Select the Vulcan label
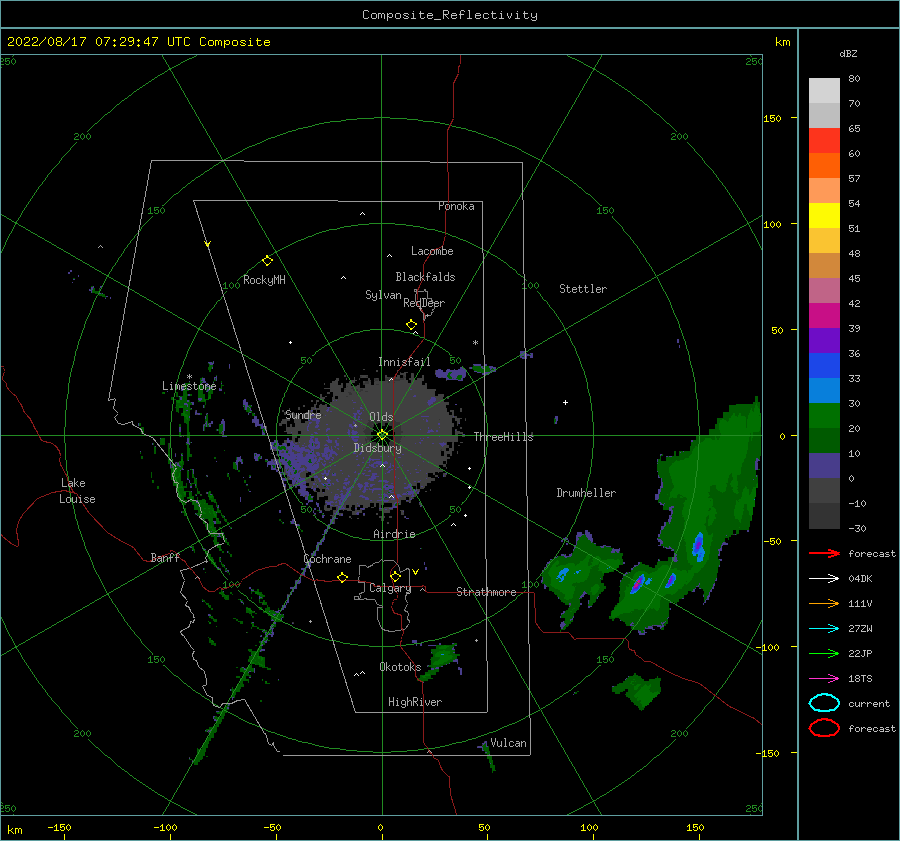 click(509, 743)
